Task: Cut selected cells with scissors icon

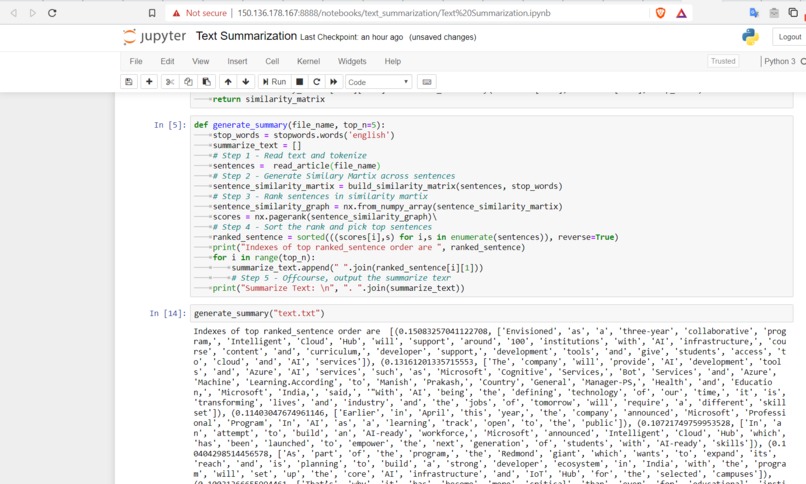Action: tap(170, 82)
